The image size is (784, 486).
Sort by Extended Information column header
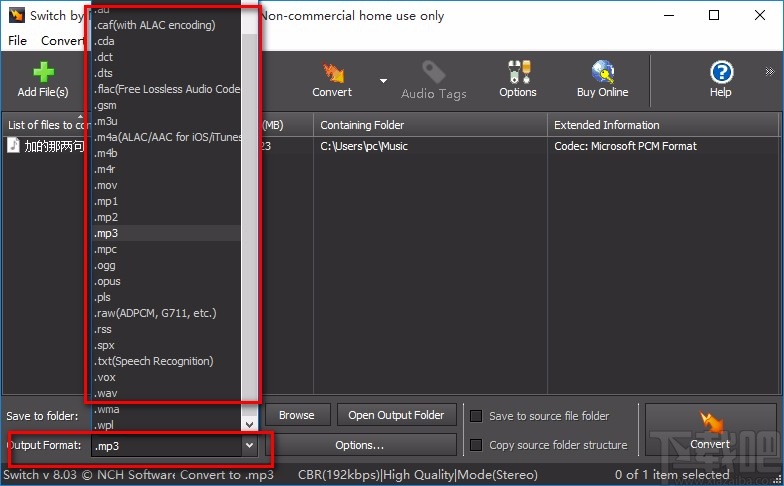click(x=664, y=125)
